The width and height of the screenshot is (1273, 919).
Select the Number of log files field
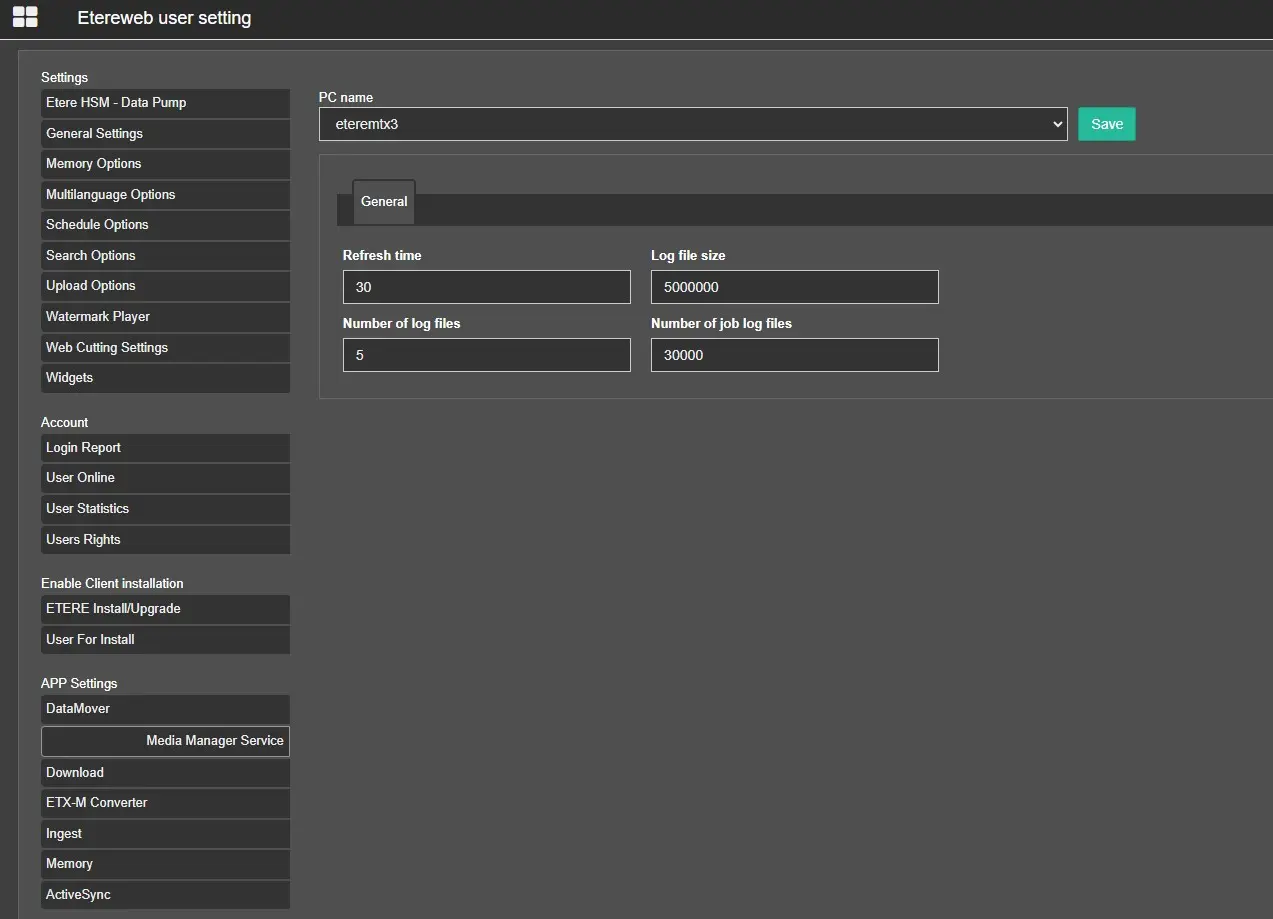point(486,355)
